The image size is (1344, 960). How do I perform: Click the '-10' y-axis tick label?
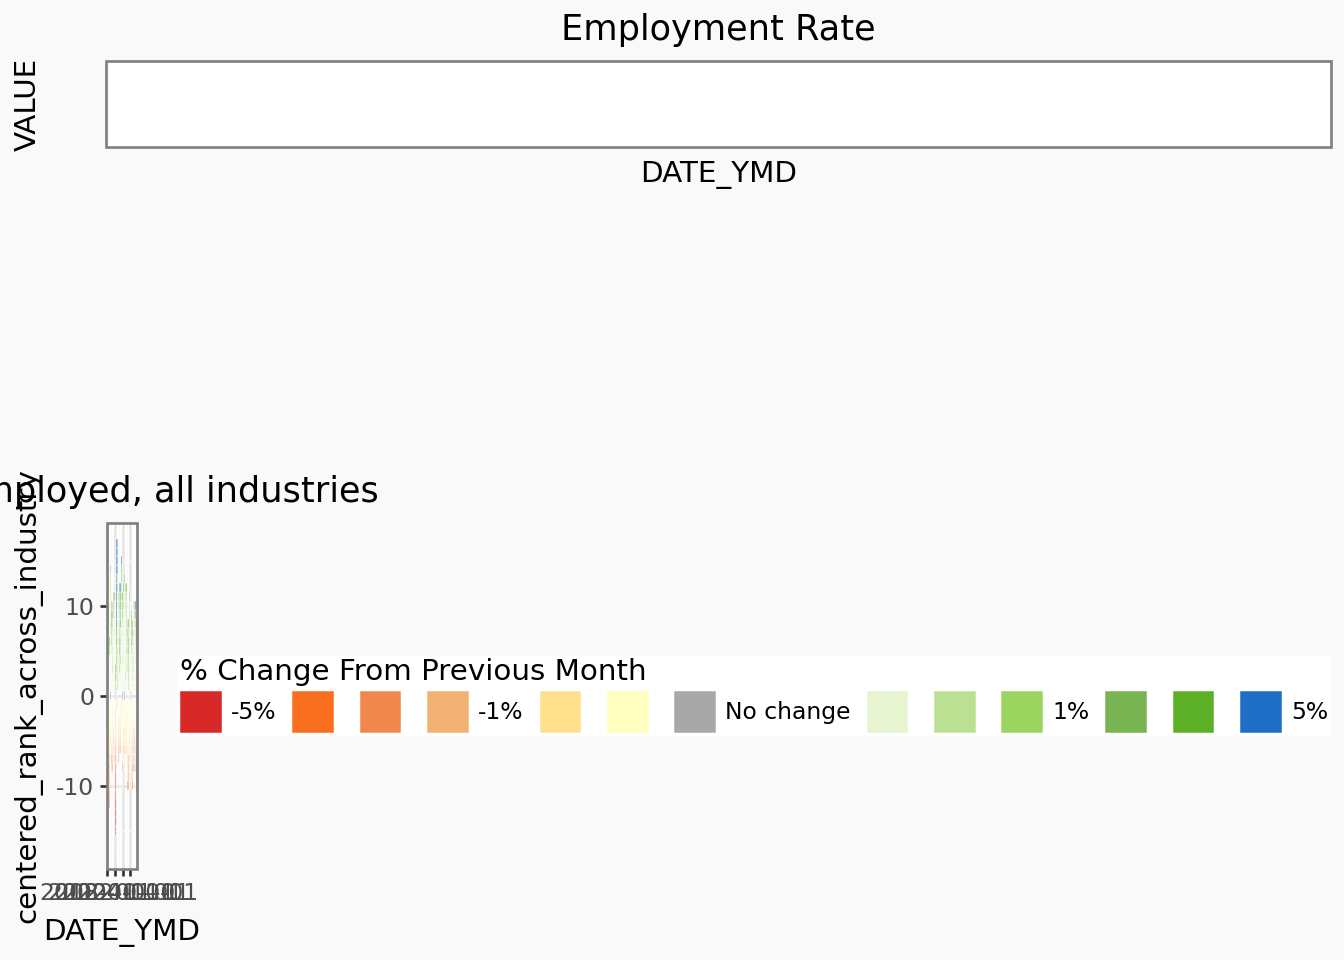click(x=75, y=787)
